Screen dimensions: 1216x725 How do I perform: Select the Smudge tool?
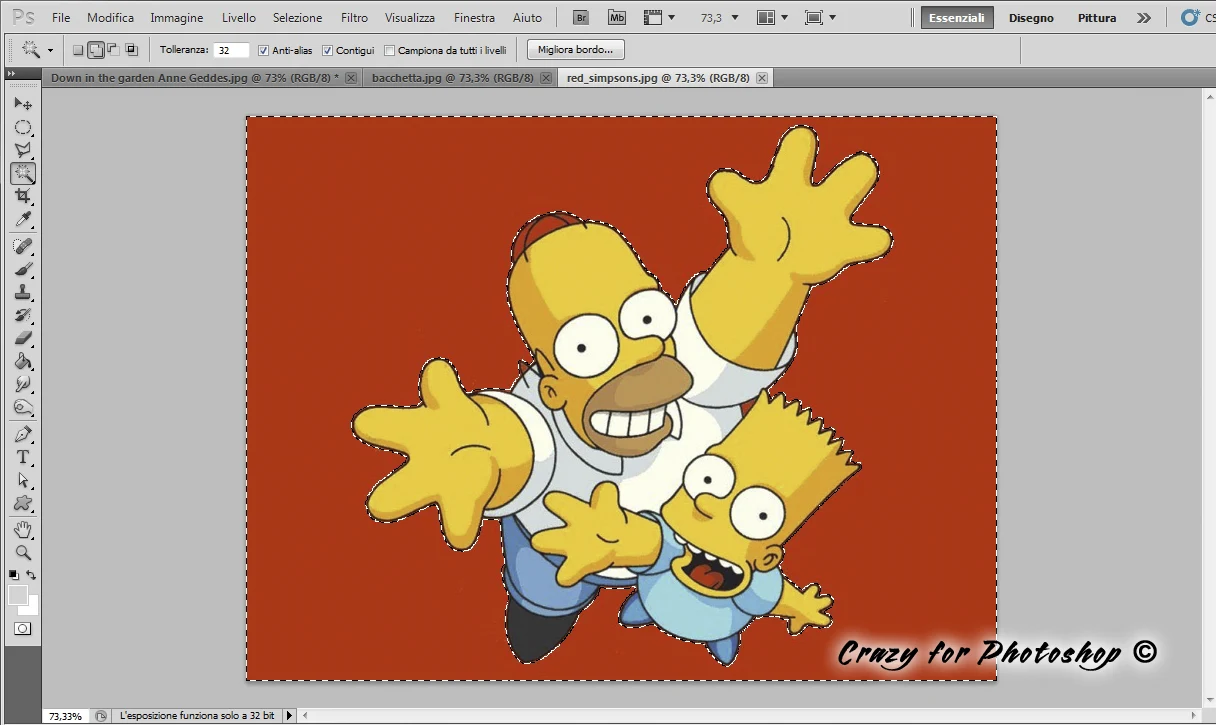(x=22, y=384)
